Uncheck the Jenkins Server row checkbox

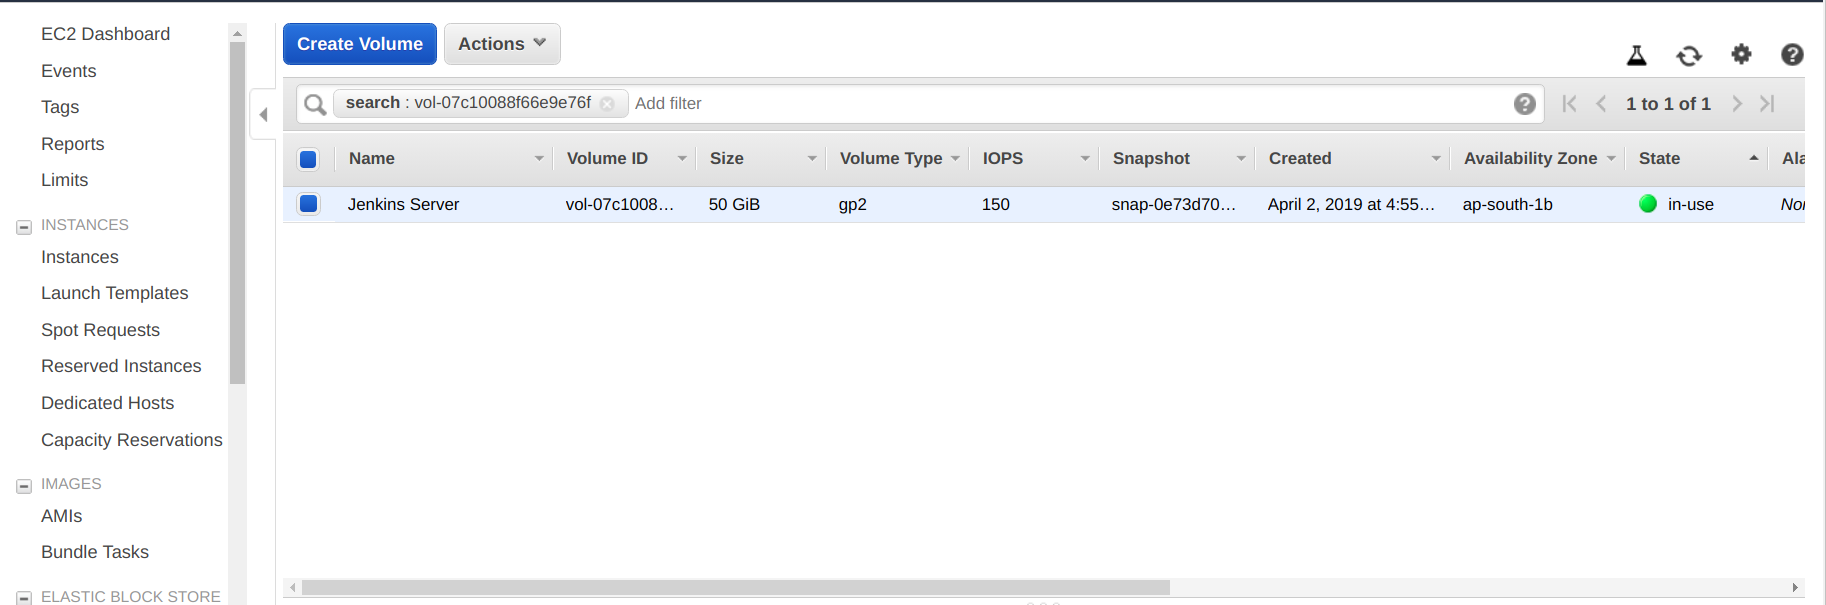pos(308,204)
